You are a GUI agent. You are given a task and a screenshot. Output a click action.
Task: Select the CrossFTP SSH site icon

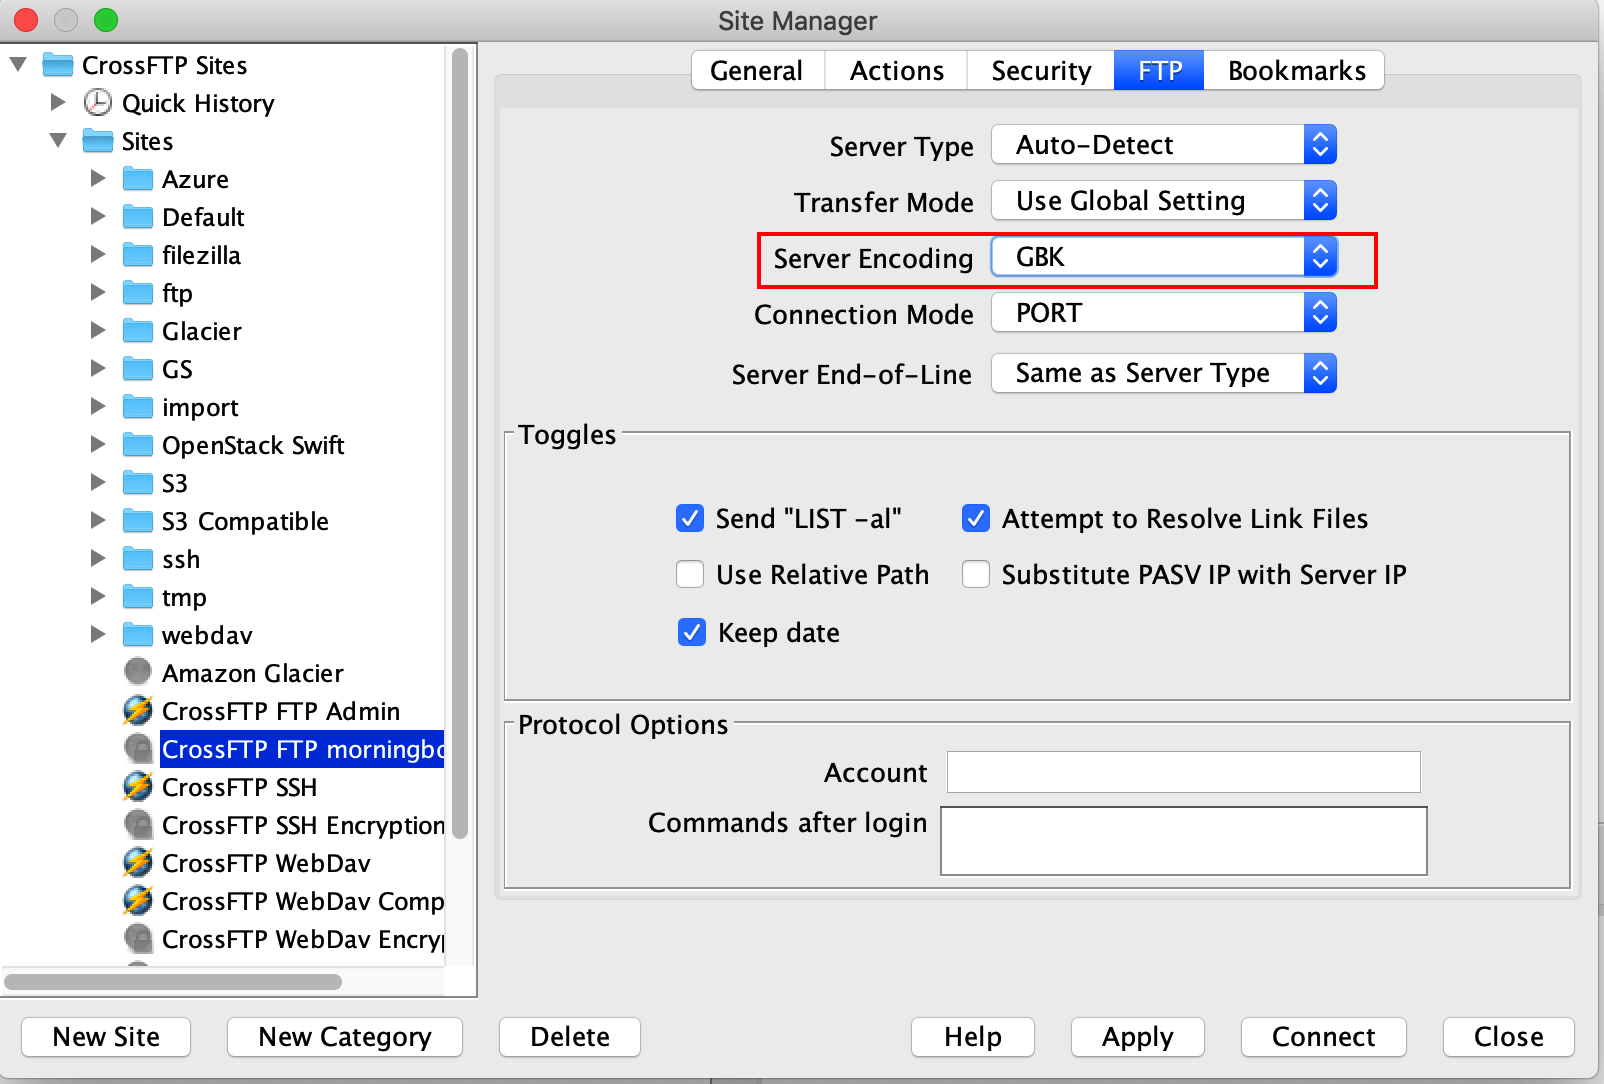click(x=138, y=787)
